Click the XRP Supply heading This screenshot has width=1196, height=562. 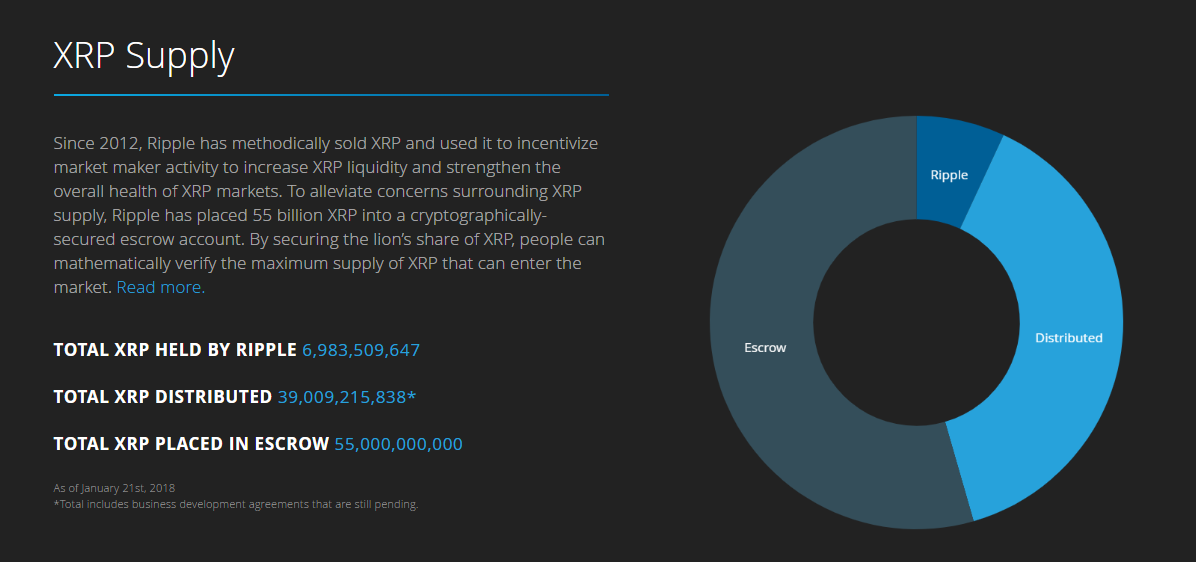[x=143, y=56]
